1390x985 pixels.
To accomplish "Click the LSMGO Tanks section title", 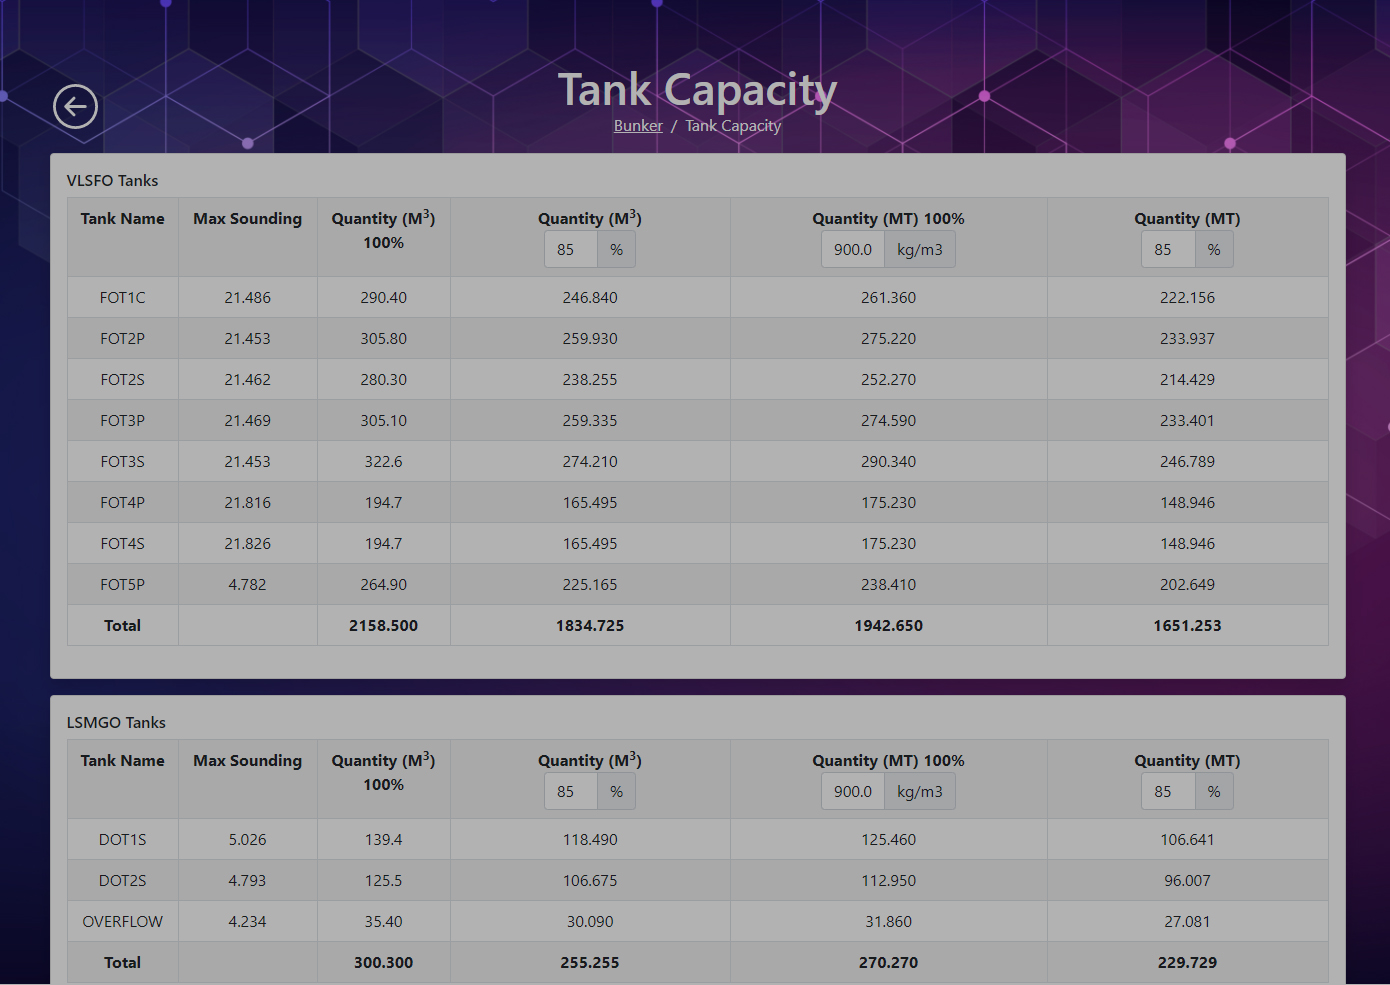I will click(x=116, y=723).
